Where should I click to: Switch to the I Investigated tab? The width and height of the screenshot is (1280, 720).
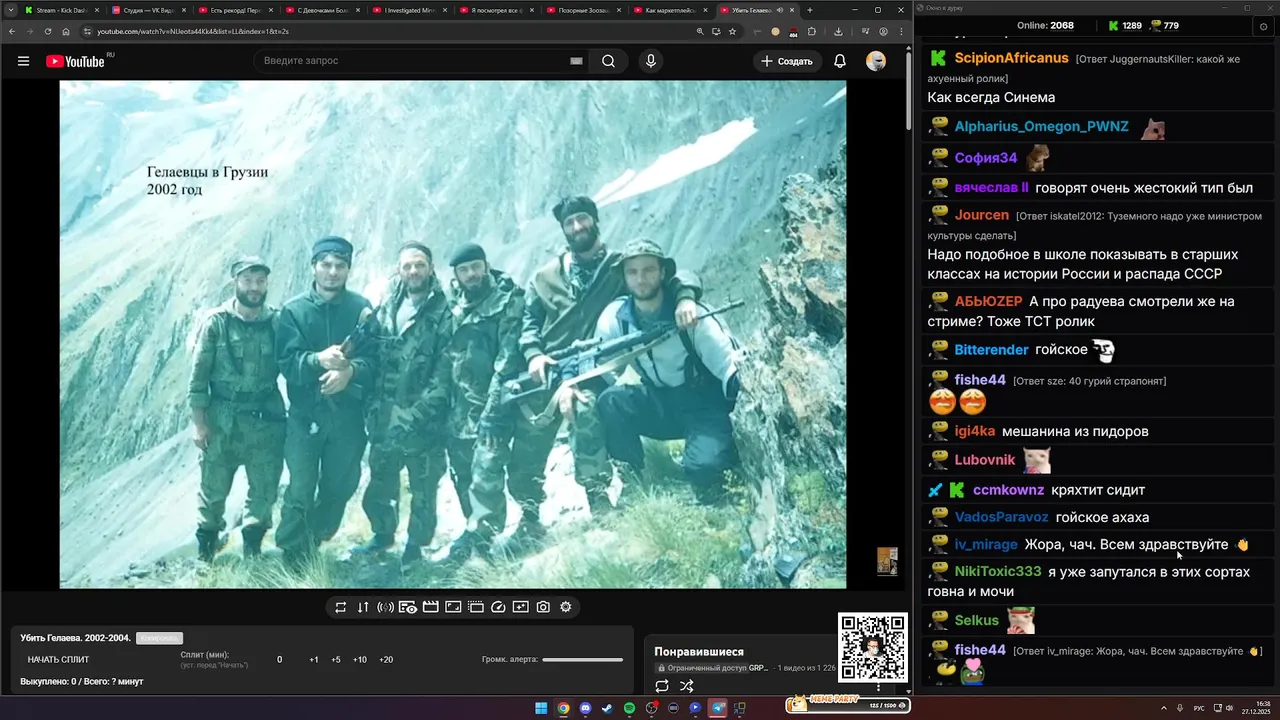pos(411,10)
